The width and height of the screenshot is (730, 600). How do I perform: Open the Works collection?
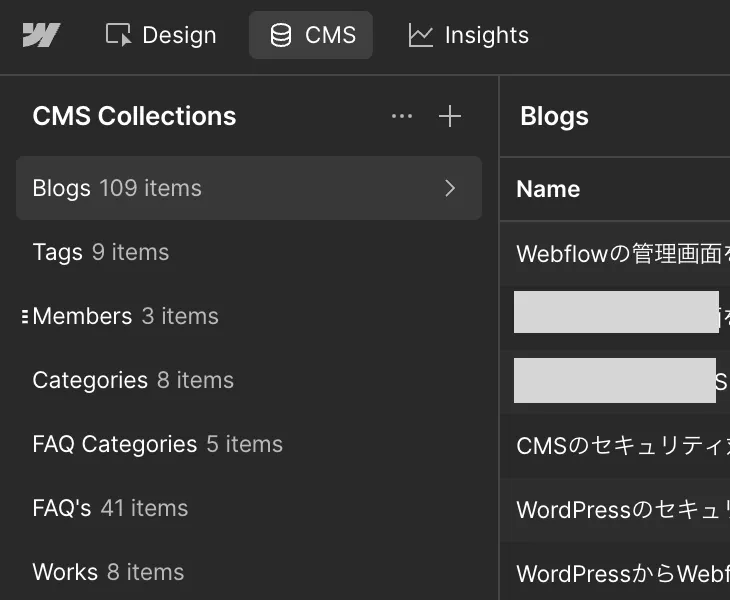[x=249, y=572]
